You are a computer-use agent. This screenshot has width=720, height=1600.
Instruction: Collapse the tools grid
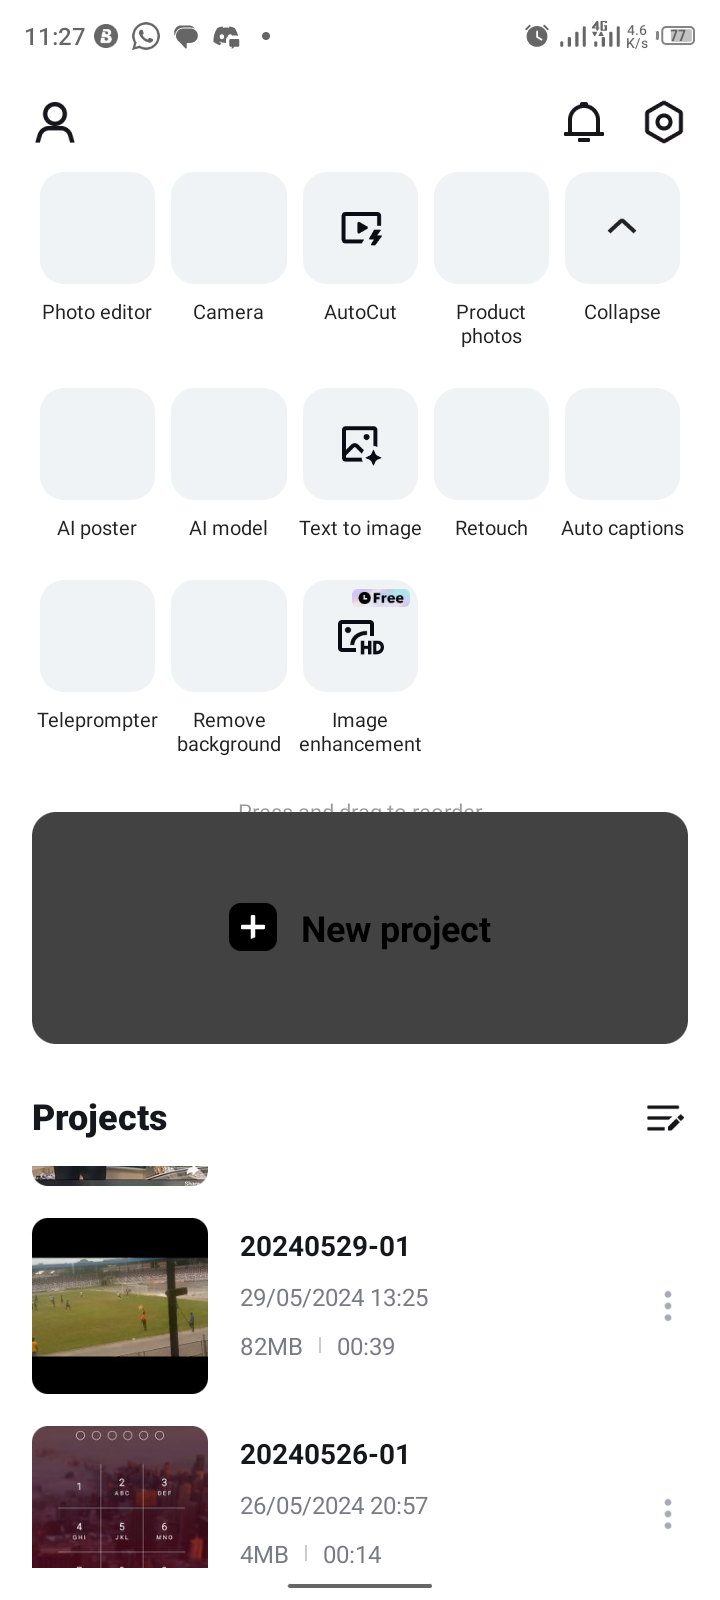coord(622,228)
